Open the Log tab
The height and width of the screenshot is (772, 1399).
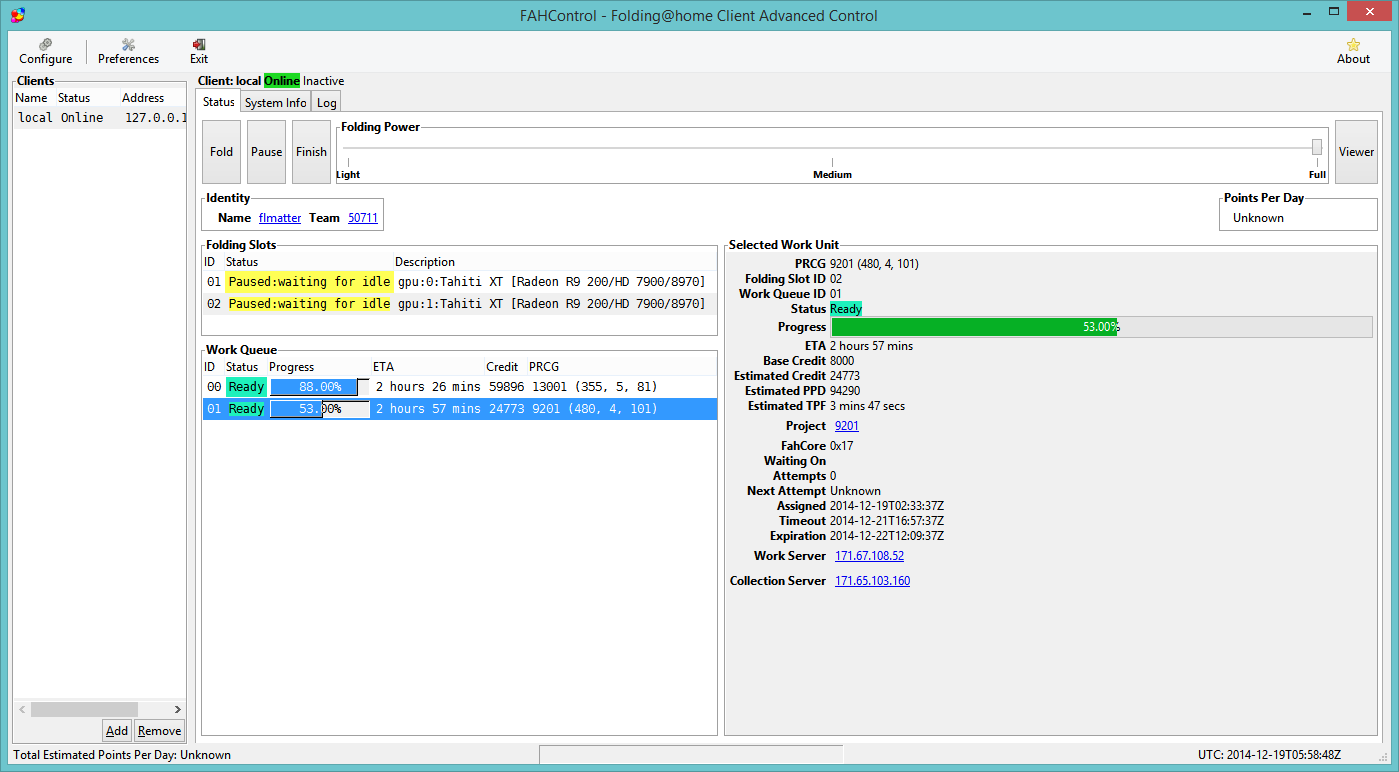(327, 103)
